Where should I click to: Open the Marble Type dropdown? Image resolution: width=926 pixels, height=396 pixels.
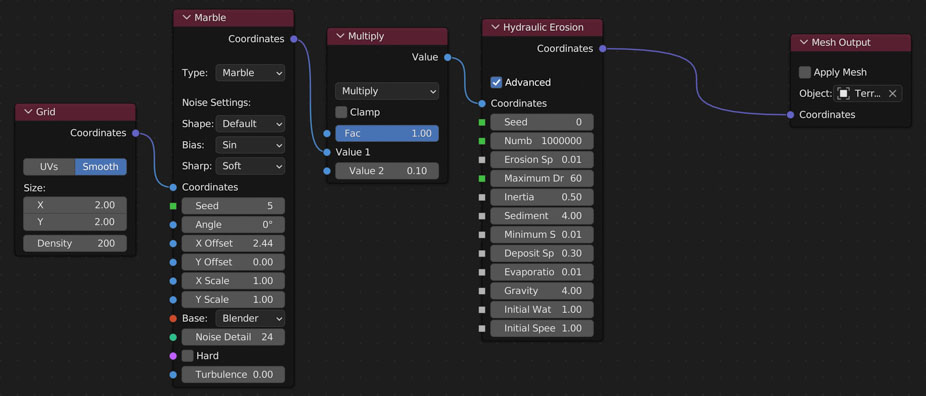pyautogui.click(x=250, y=73)
